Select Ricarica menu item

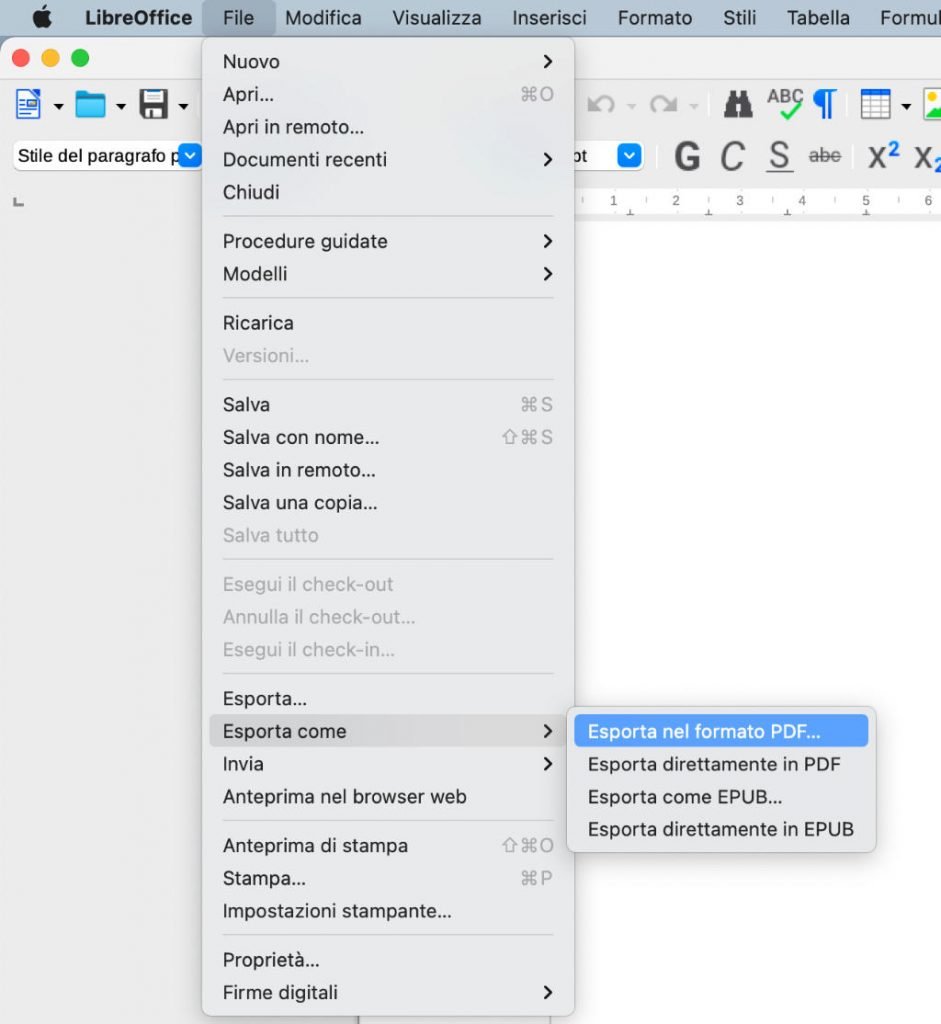point(388,323)
